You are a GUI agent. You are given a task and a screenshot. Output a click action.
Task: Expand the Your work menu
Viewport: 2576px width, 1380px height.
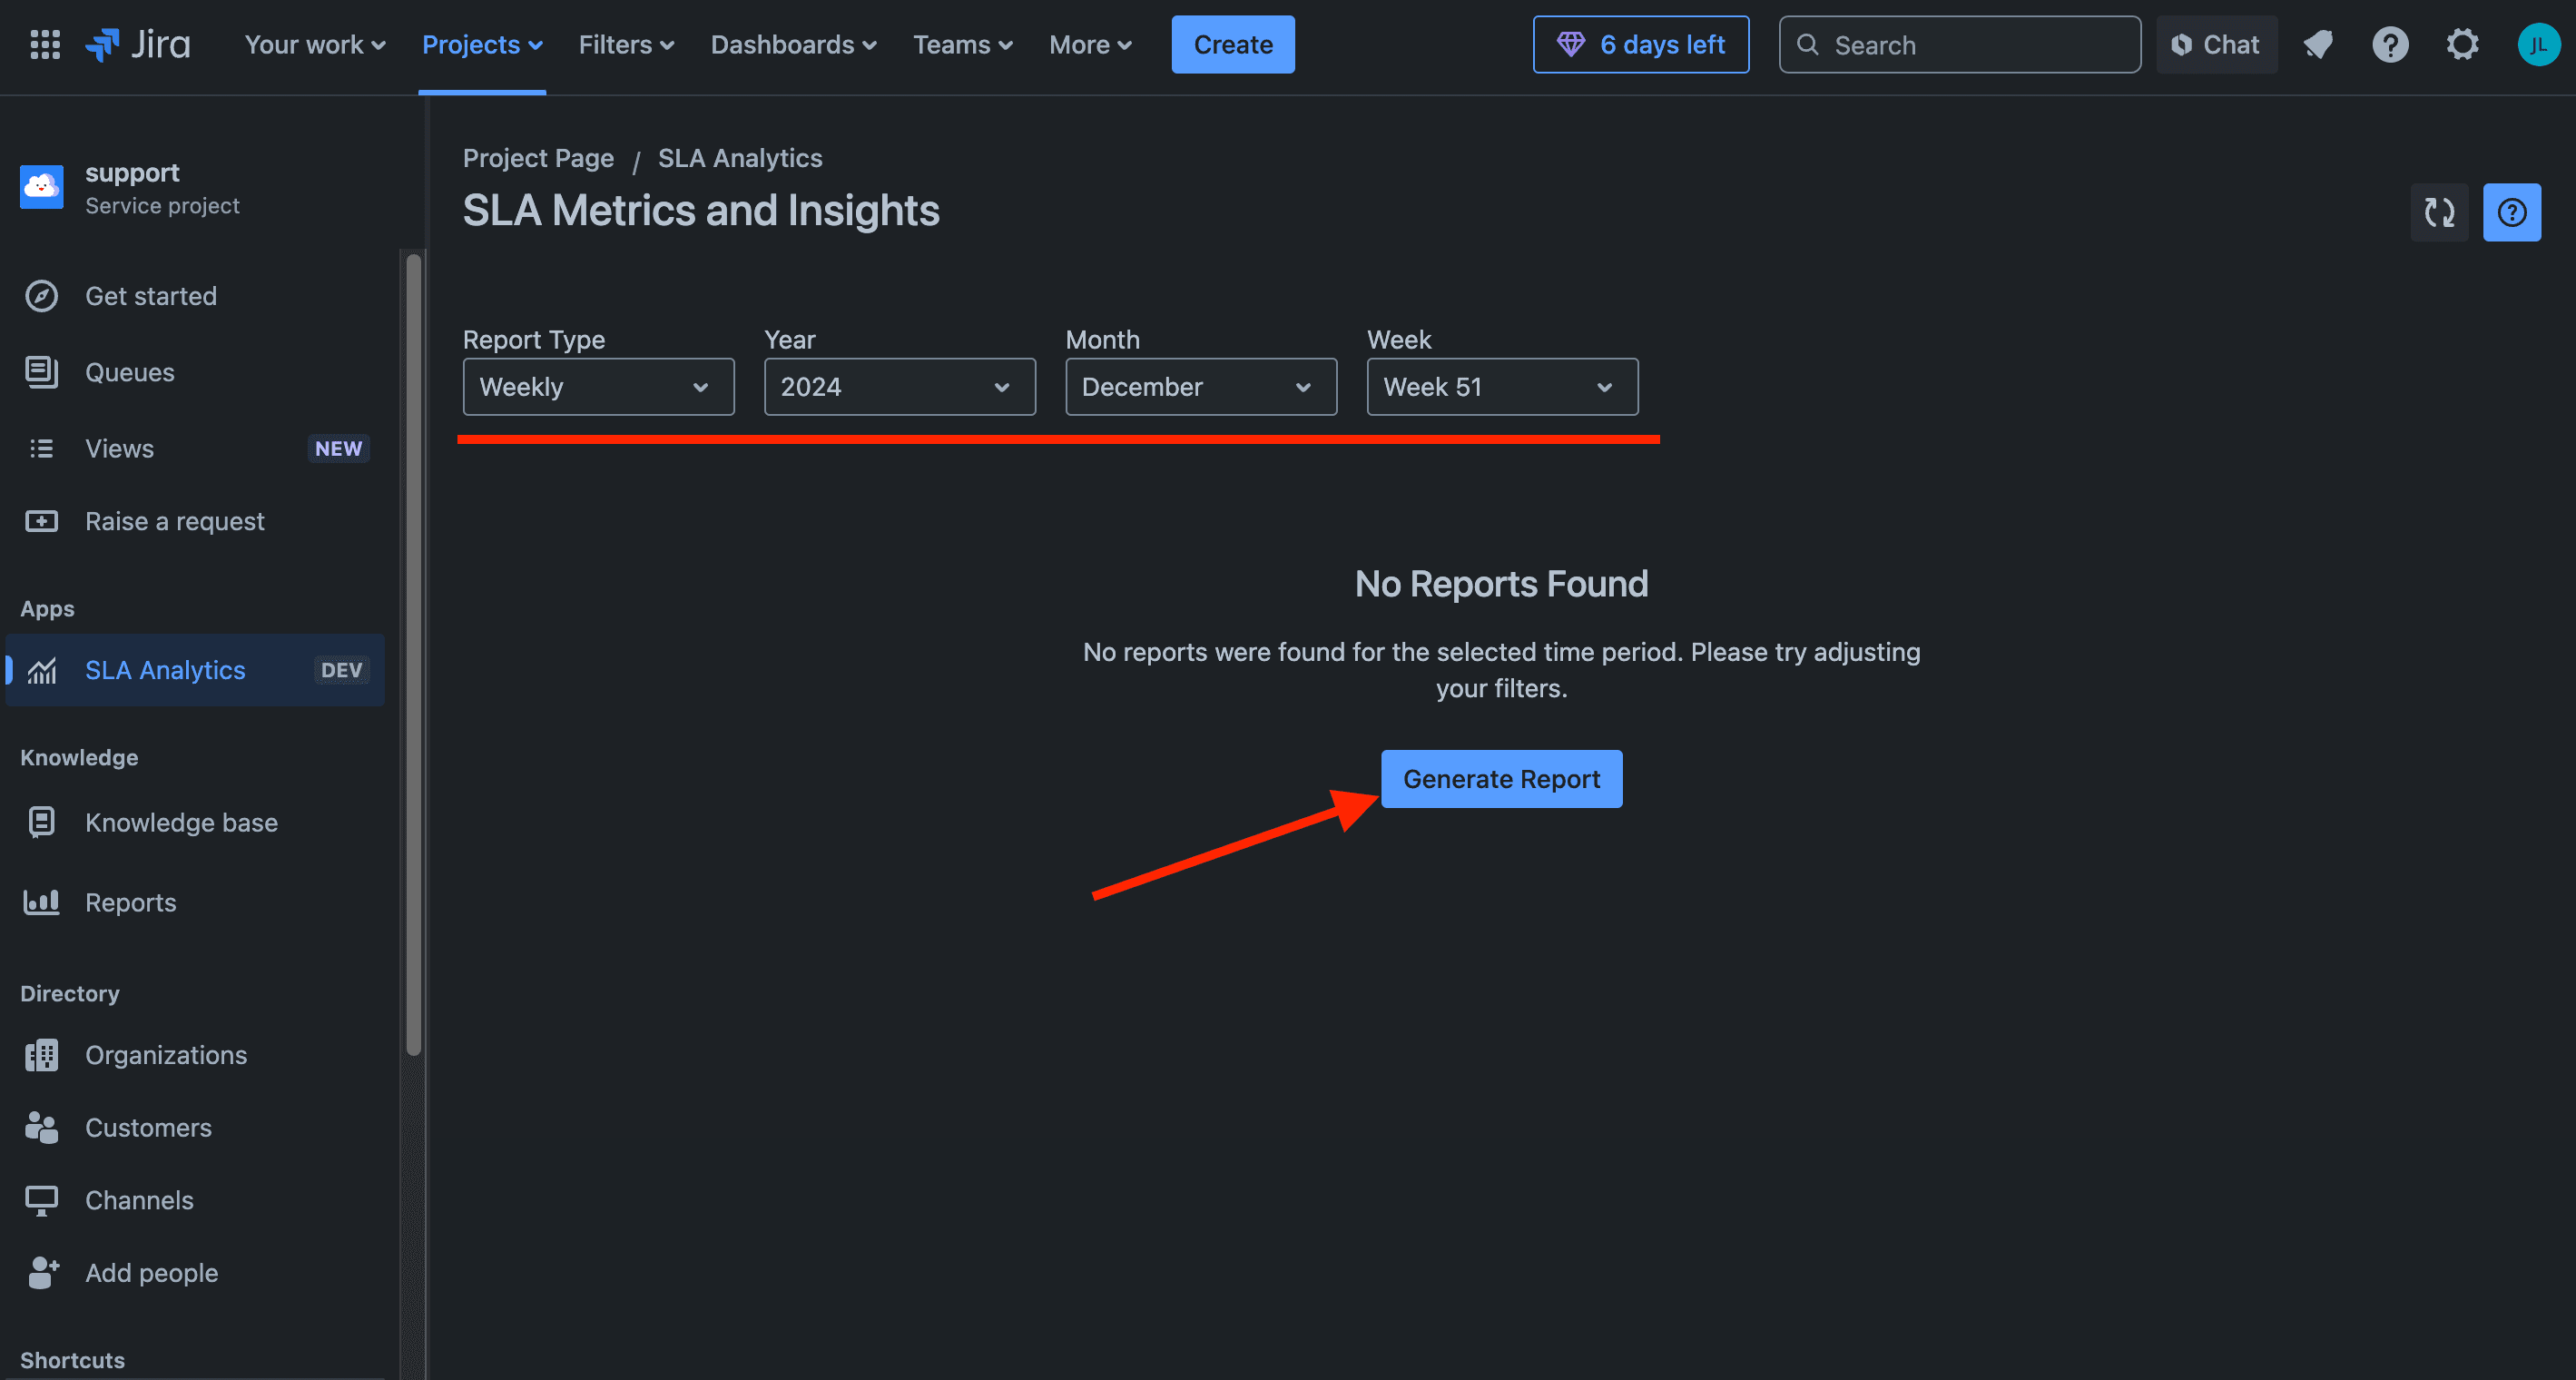click(x=315, y=45)
